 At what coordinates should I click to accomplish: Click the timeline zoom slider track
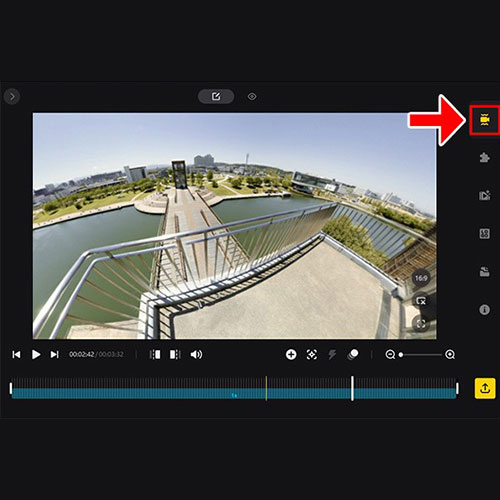pyautogui.click(x=421, y=355)
